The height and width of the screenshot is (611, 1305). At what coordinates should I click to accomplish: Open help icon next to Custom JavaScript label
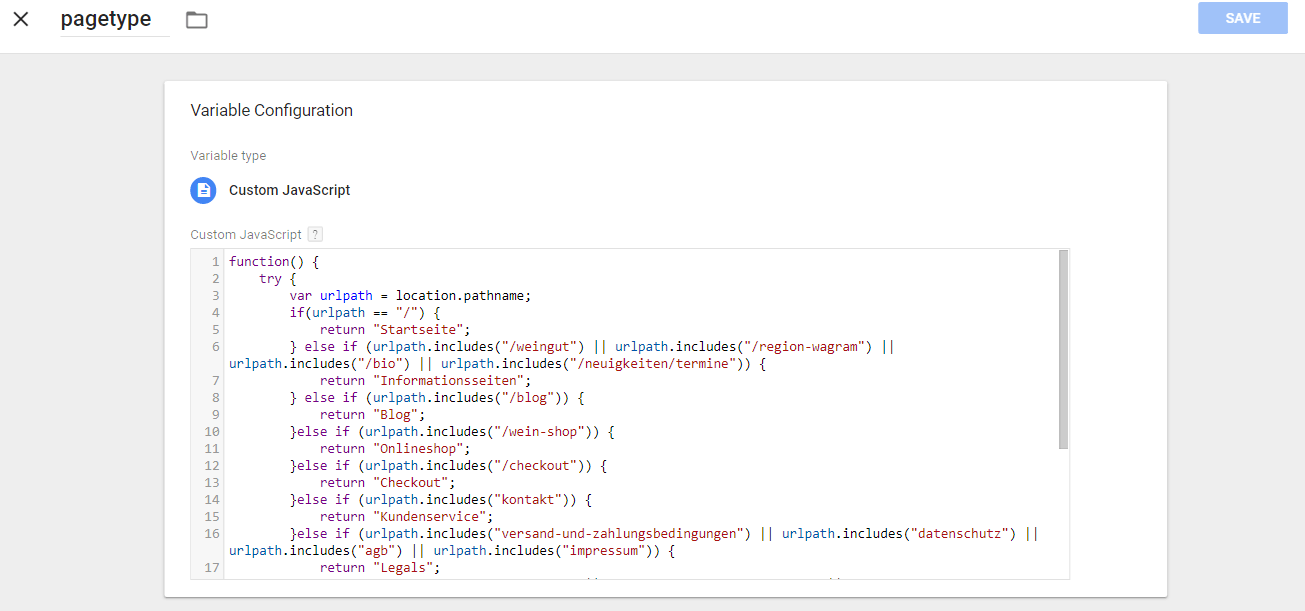[315, 234]
